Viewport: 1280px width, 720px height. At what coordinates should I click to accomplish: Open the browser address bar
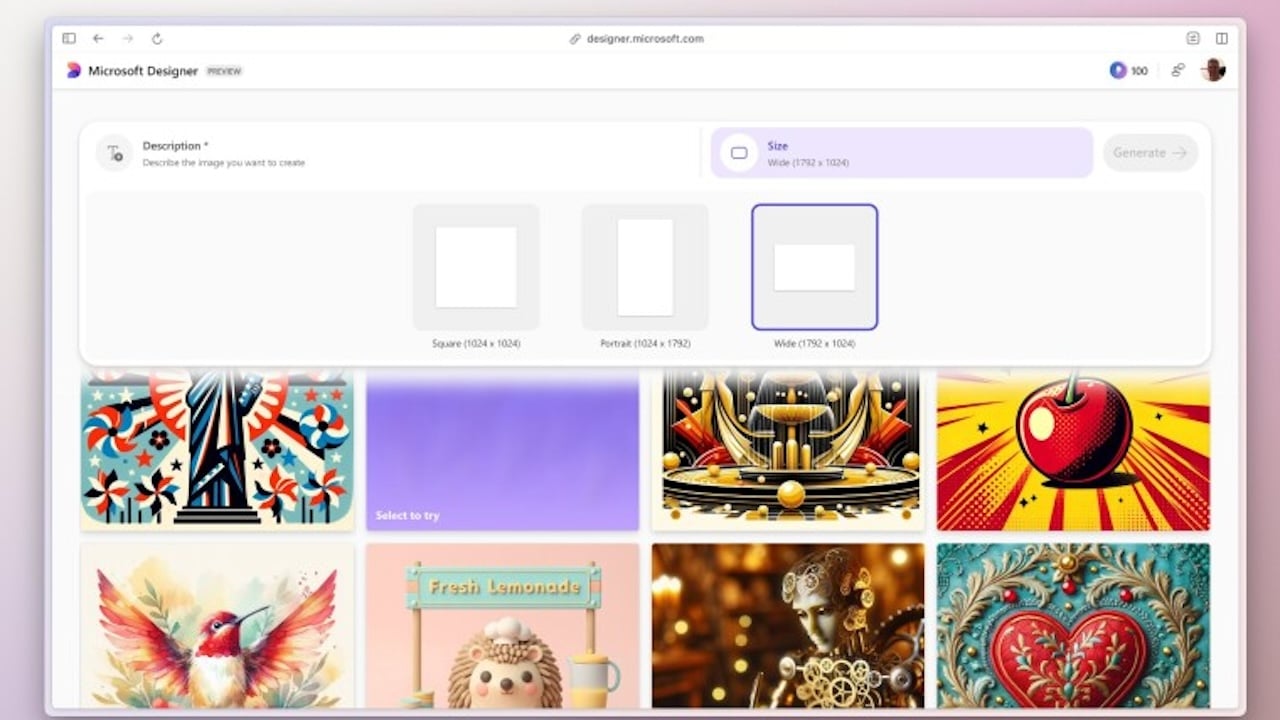[638, 38]
